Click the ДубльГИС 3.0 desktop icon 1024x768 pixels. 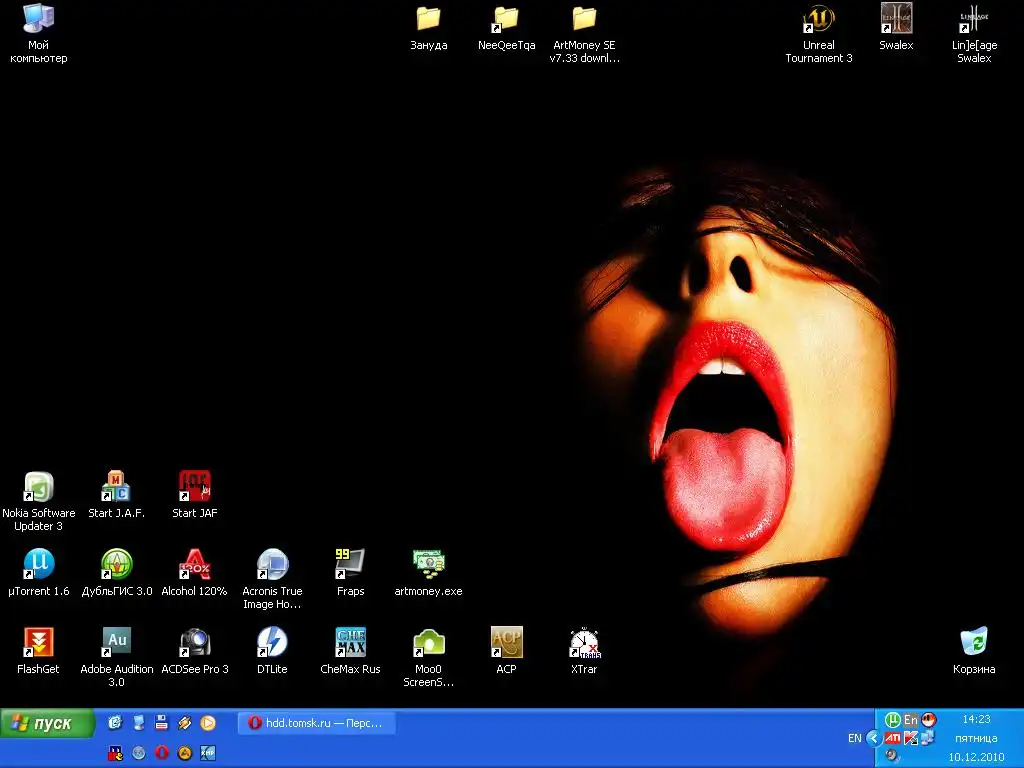click(116, 565)
